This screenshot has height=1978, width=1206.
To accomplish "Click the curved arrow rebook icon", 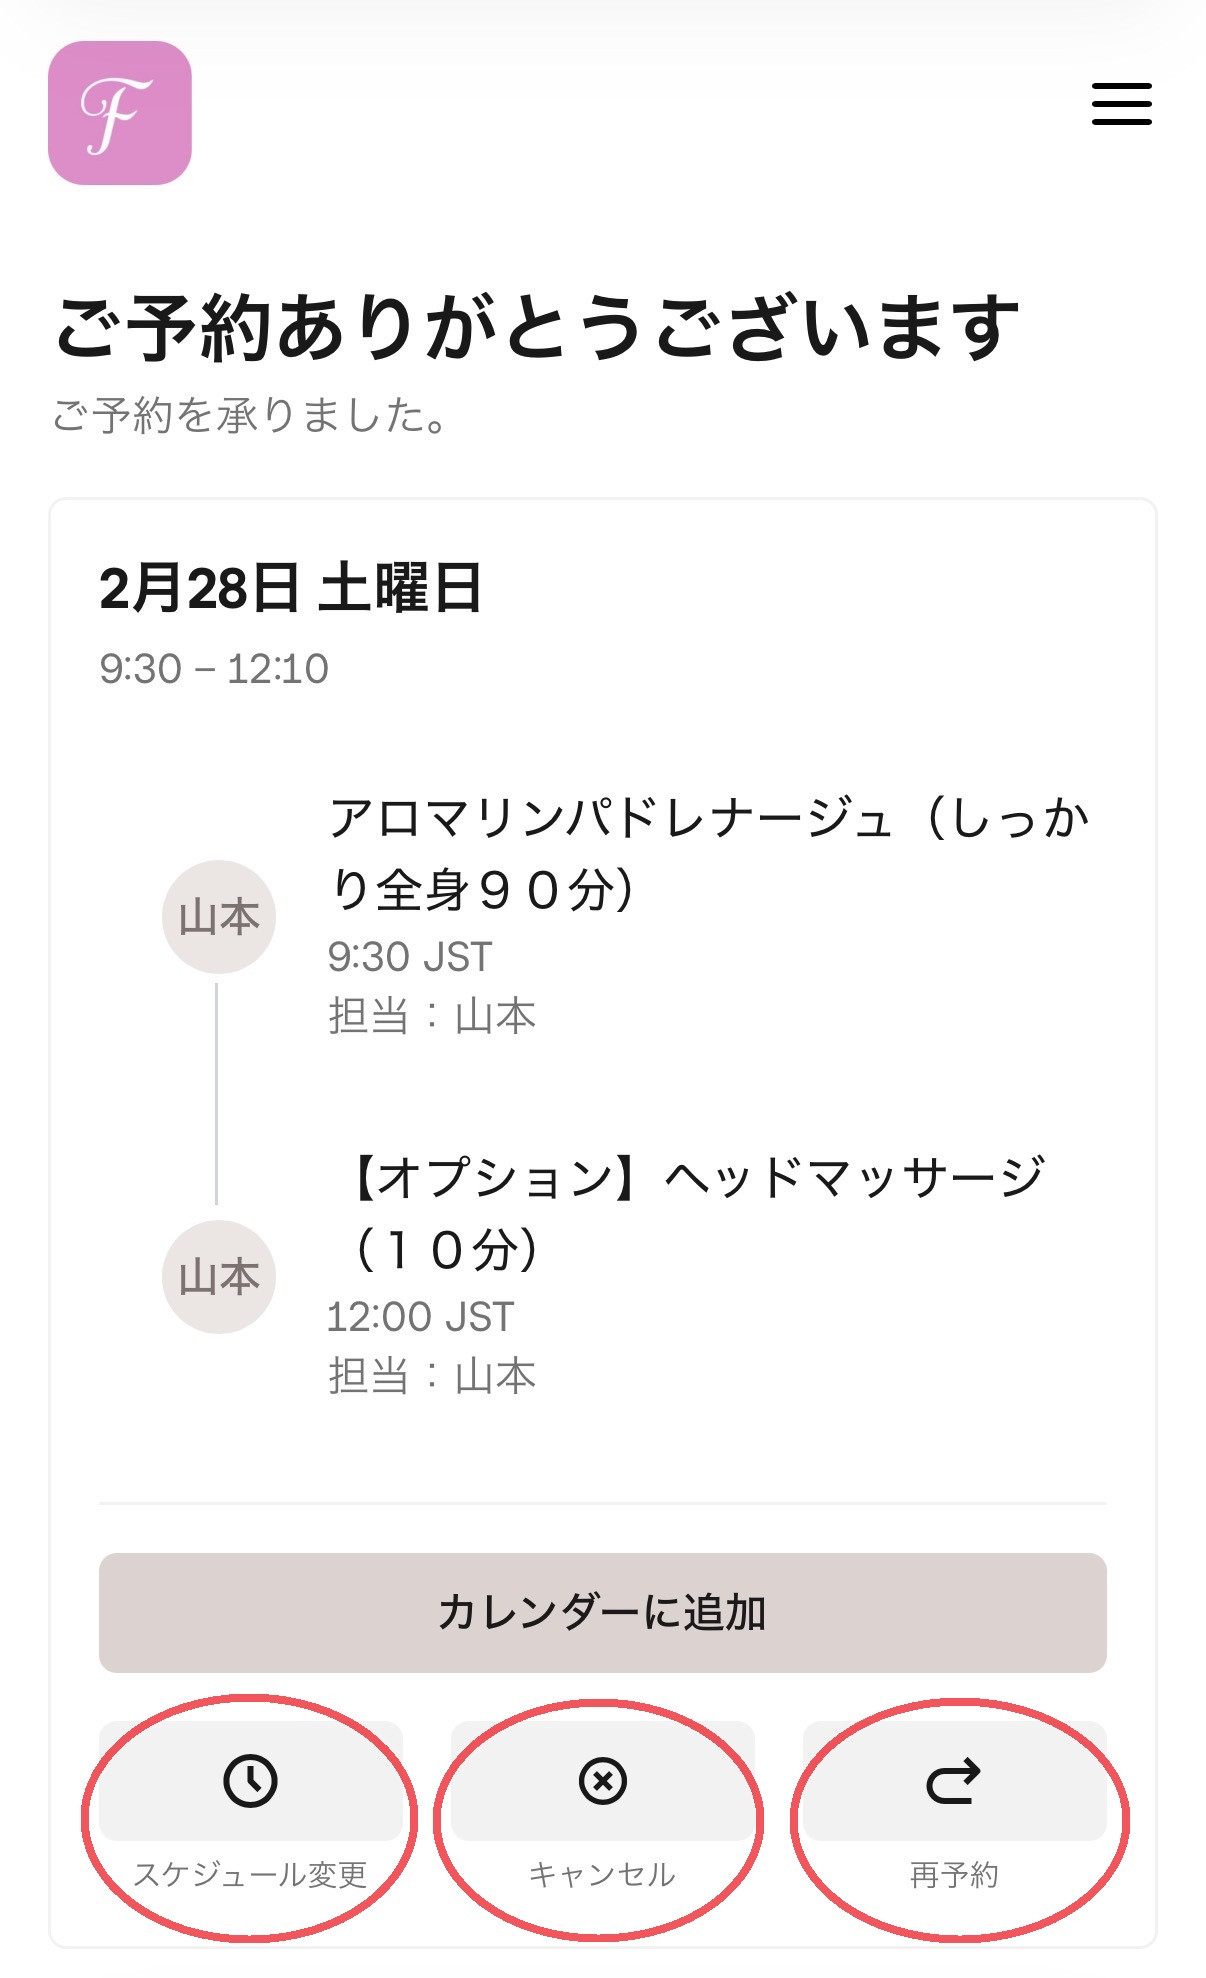I will [954, 1781].
